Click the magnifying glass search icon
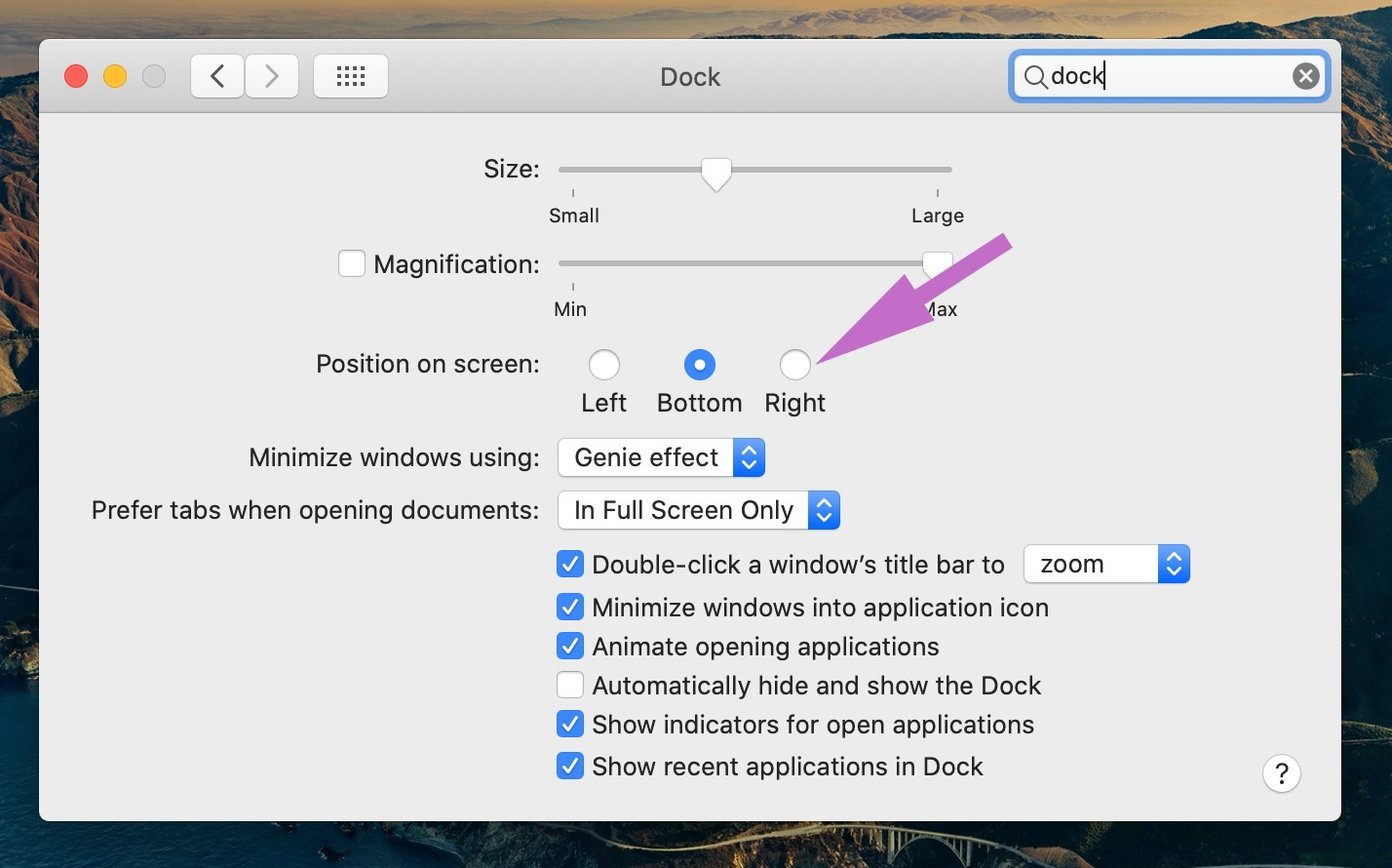The height and width of the screenshot is (868, 1392). 1036,76
